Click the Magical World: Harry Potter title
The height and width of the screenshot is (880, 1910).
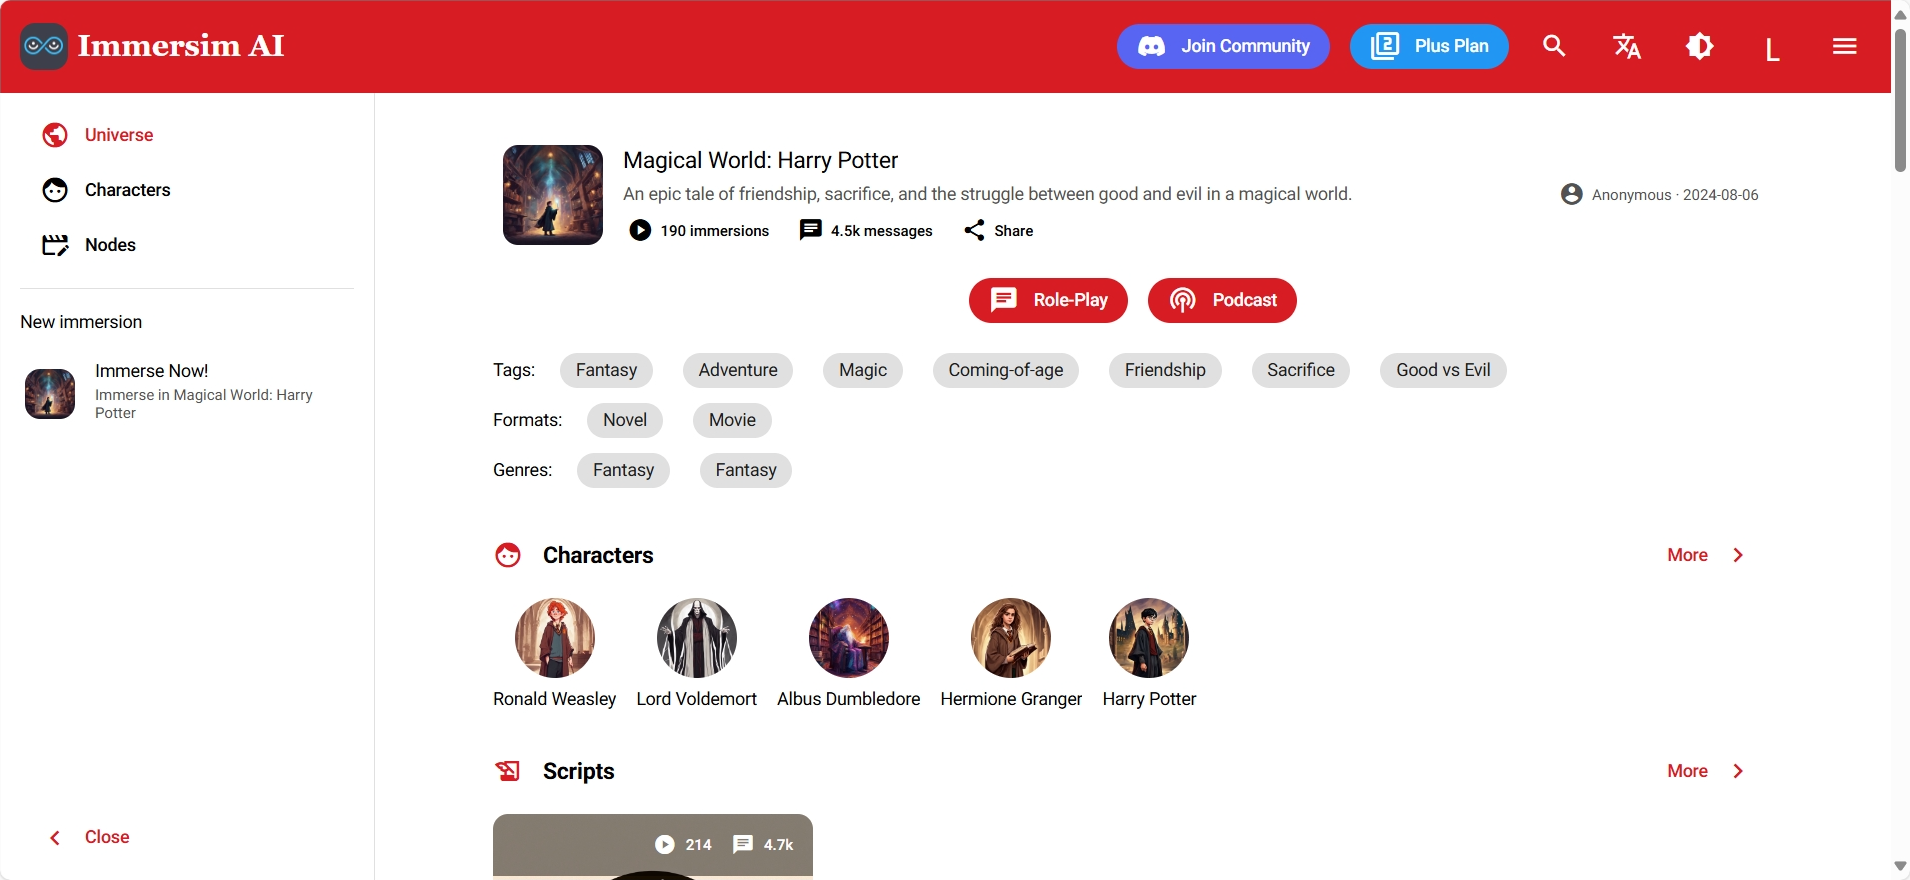point(760,161)
